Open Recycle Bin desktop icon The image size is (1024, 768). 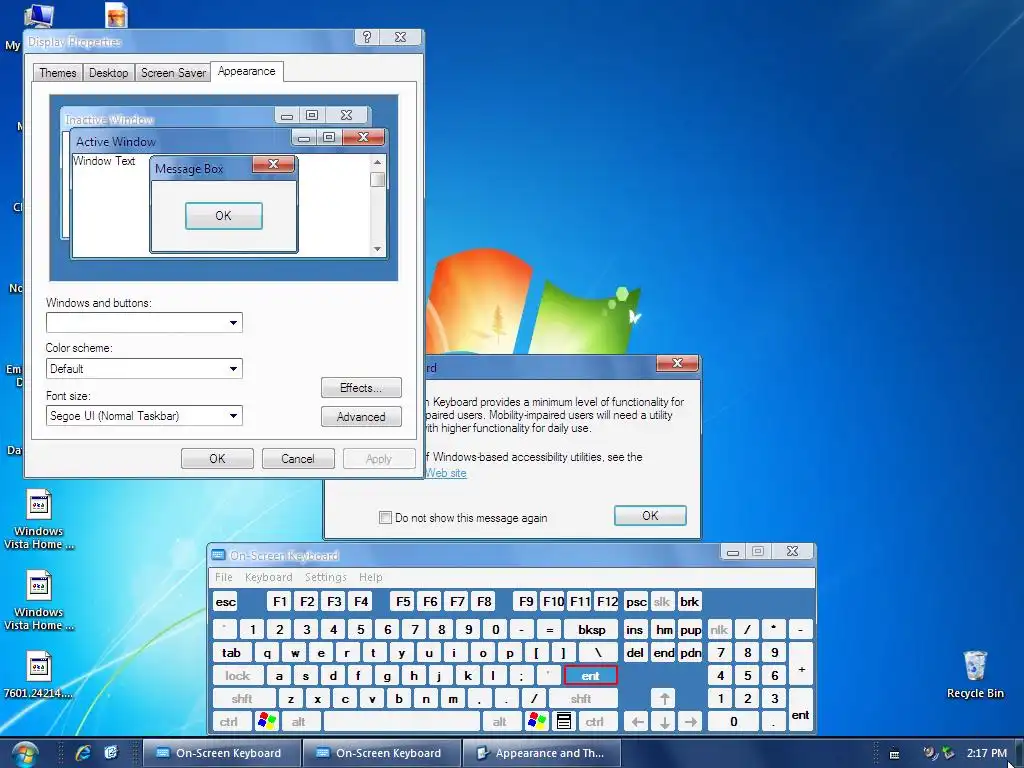click(975, 675)
